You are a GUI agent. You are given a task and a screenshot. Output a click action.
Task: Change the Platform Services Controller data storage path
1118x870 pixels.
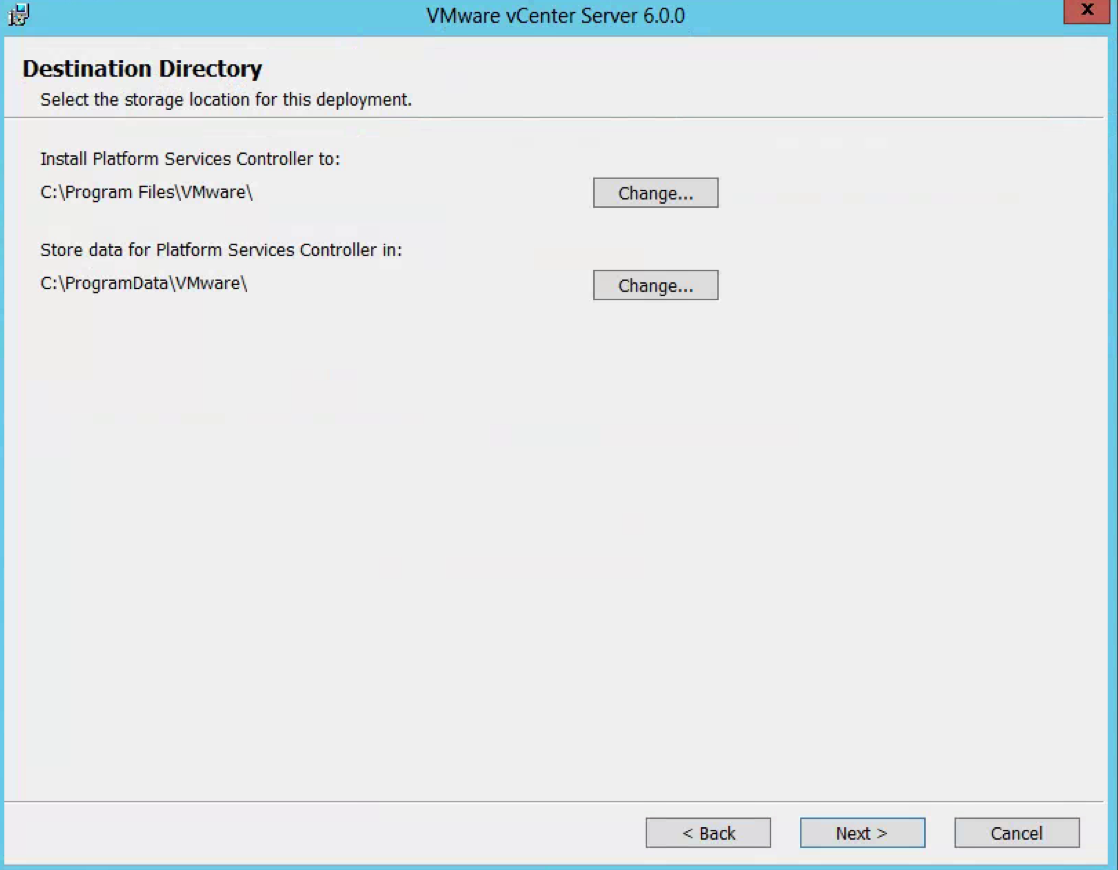[655, 285]
